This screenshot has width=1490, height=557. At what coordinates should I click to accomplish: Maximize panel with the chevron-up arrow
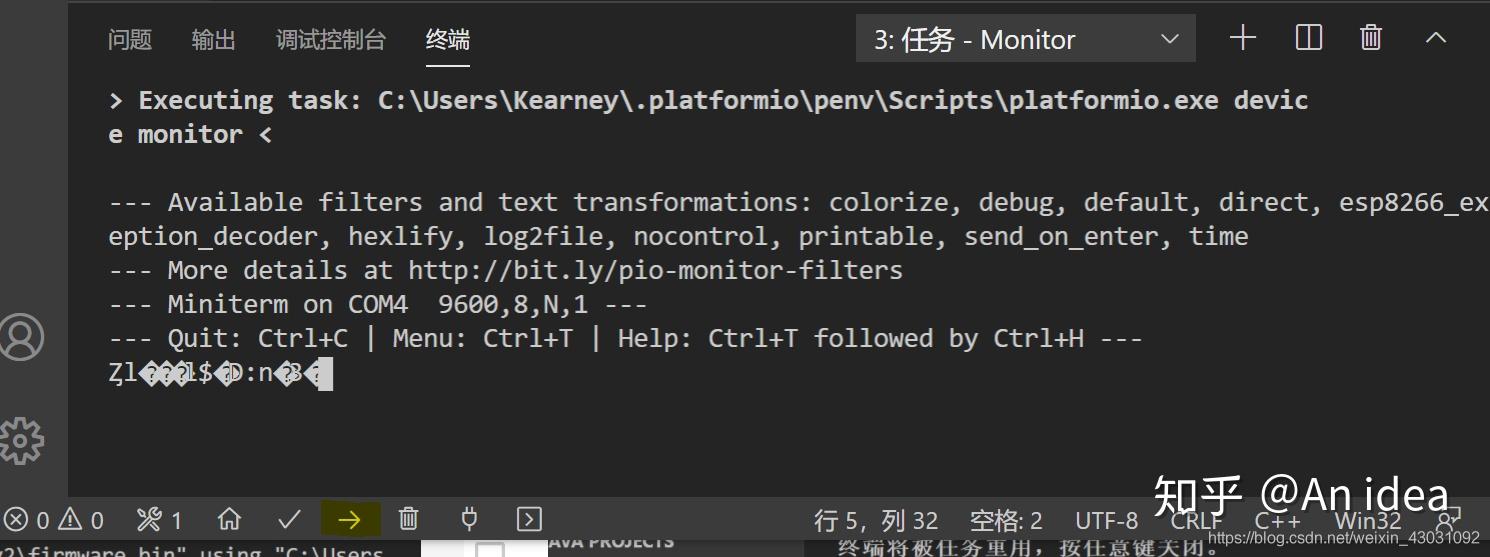pos(1435,39)
